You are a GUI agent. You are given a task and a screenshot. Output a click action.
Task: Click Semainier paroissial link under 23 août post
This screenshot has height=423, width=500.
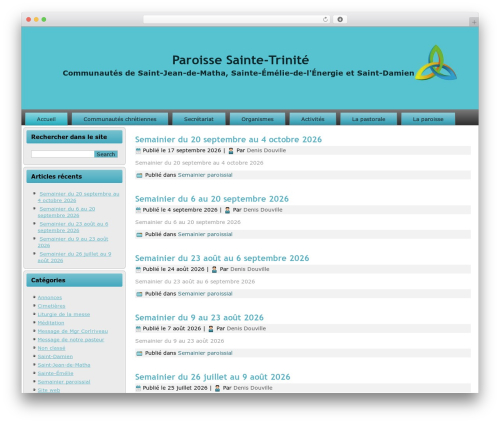coord(205,294)
